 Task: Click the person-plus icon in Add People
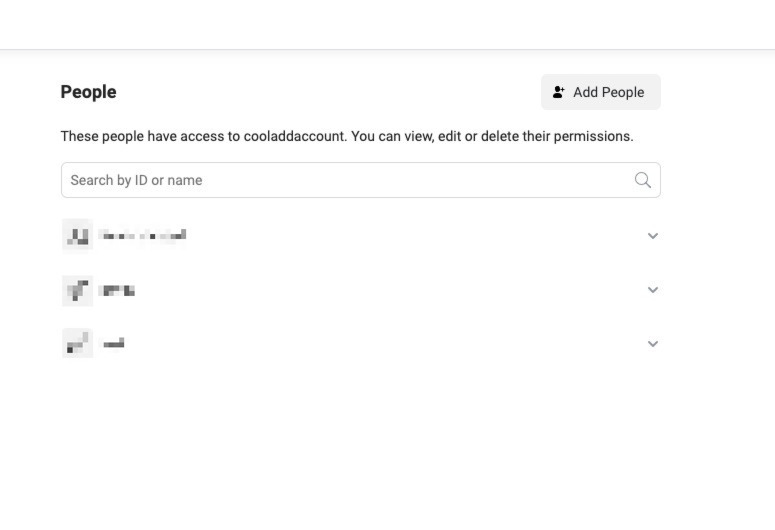tap(558, 92)
